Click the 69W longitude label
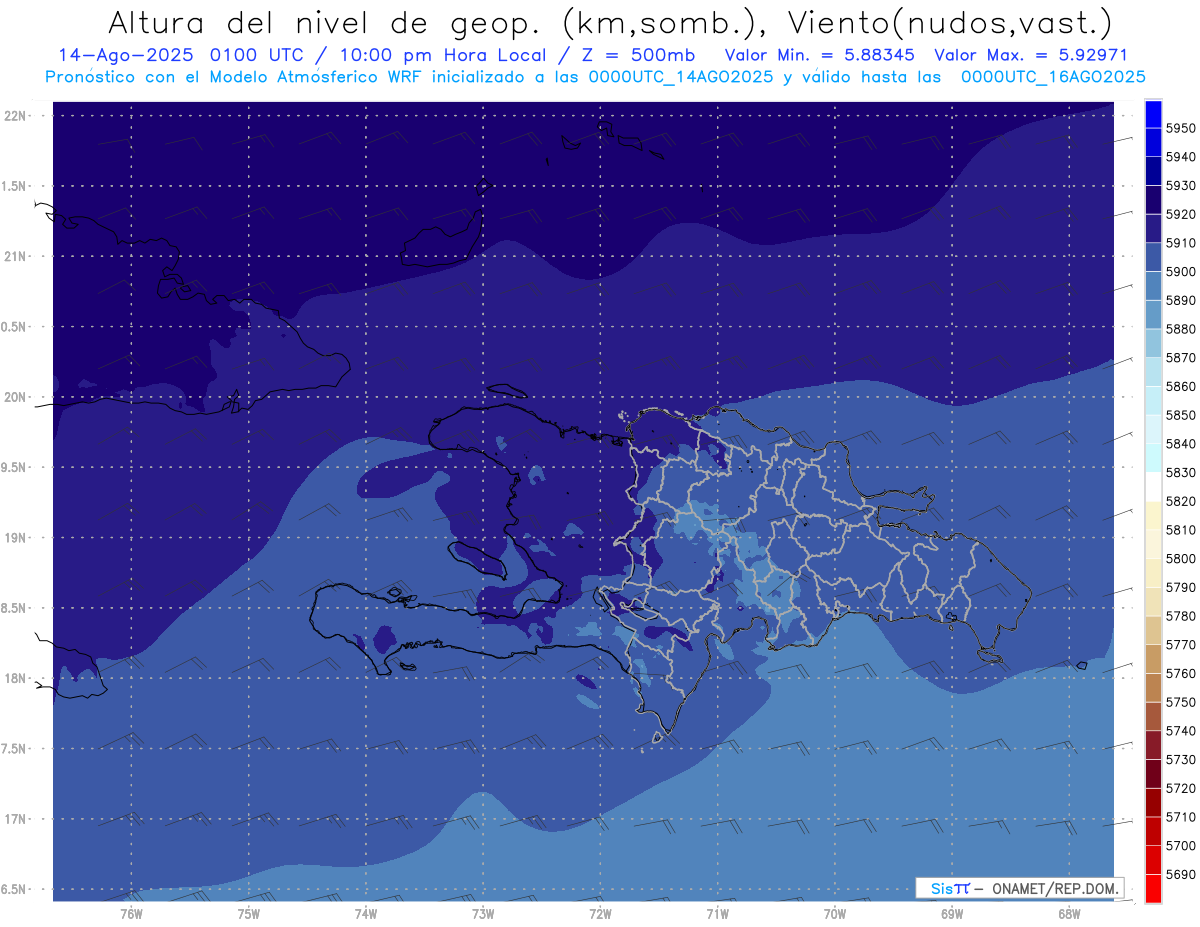1200x927 pixels. [x=952, y=913]
